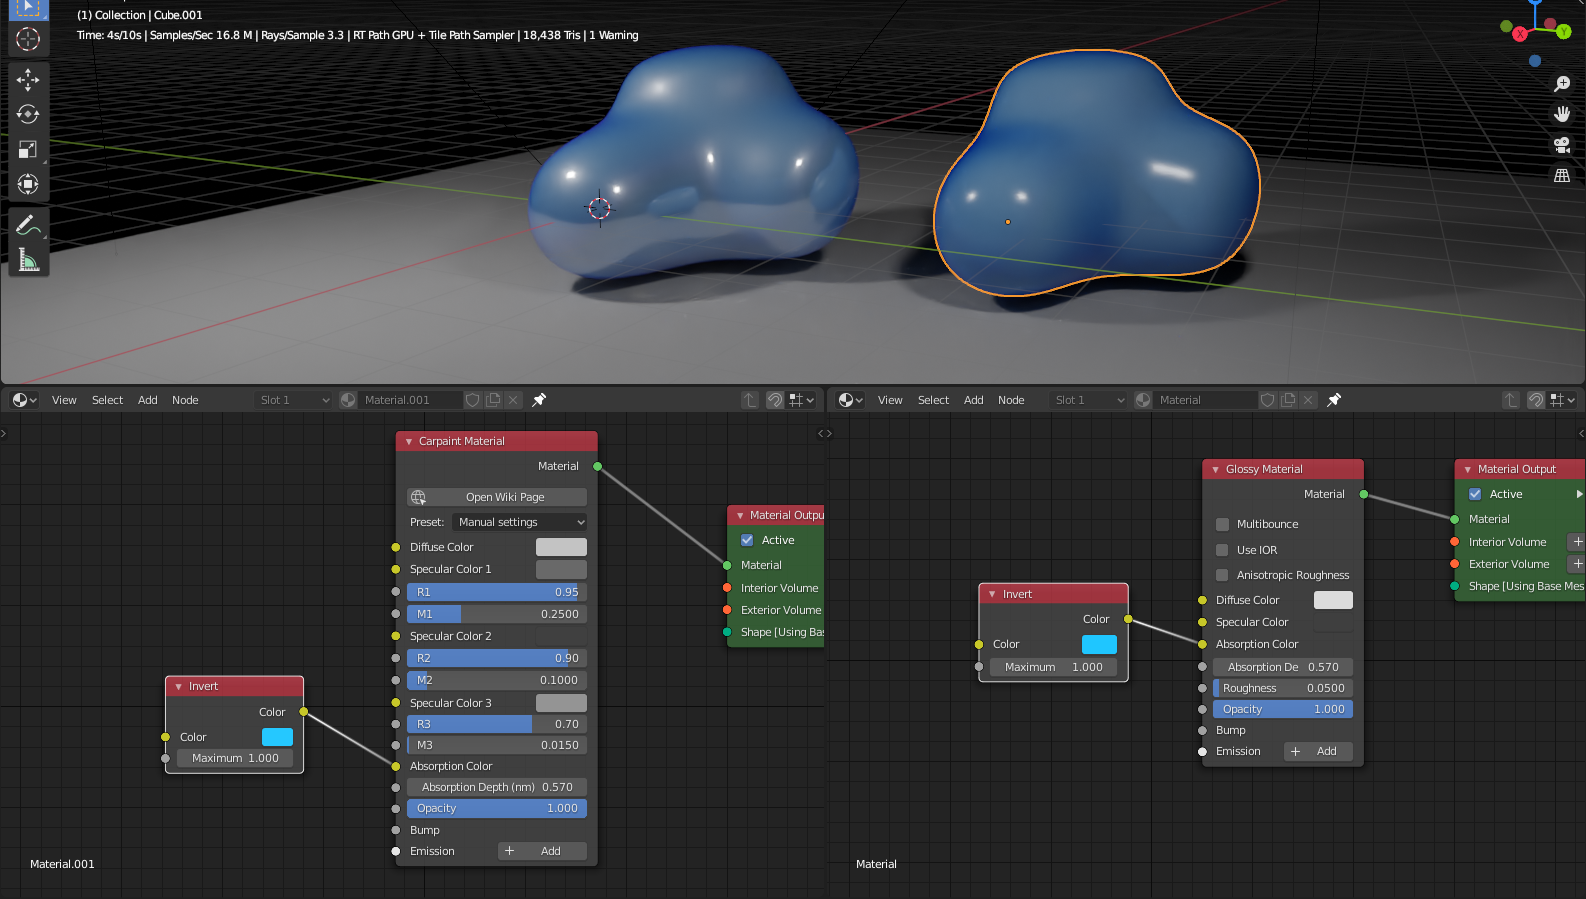The height and width of the screenshot is (899, 1586).
Task: Select the Rotate tool
Action: [x=28, y=114]
